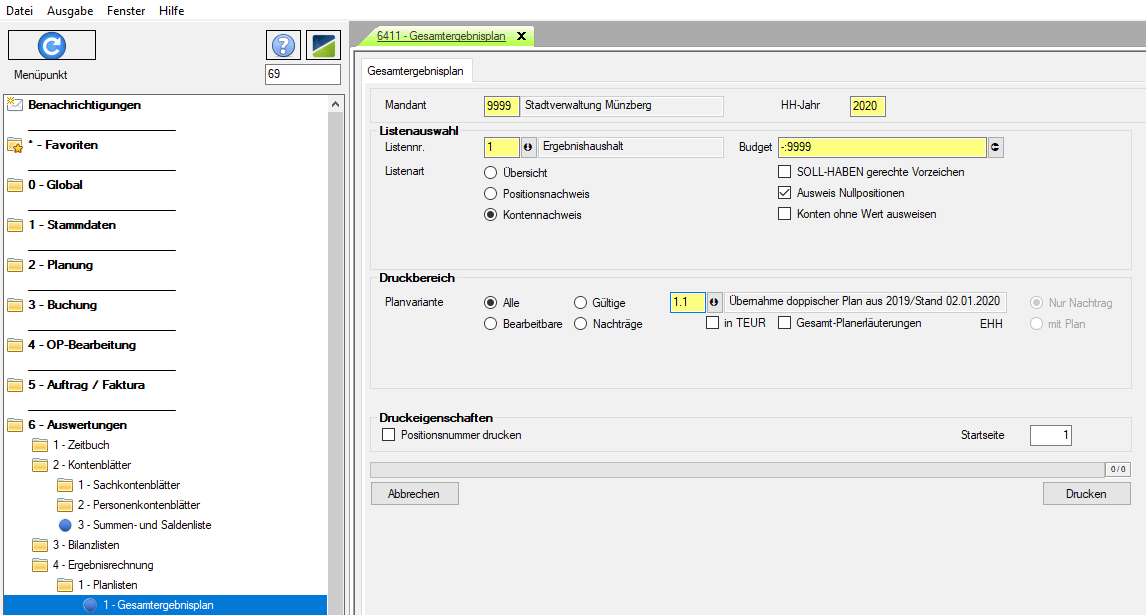Image resolution: width=1146 pixels, height=615 pixels.
Task: Click the Drucken button
Action: [1086, 494]
